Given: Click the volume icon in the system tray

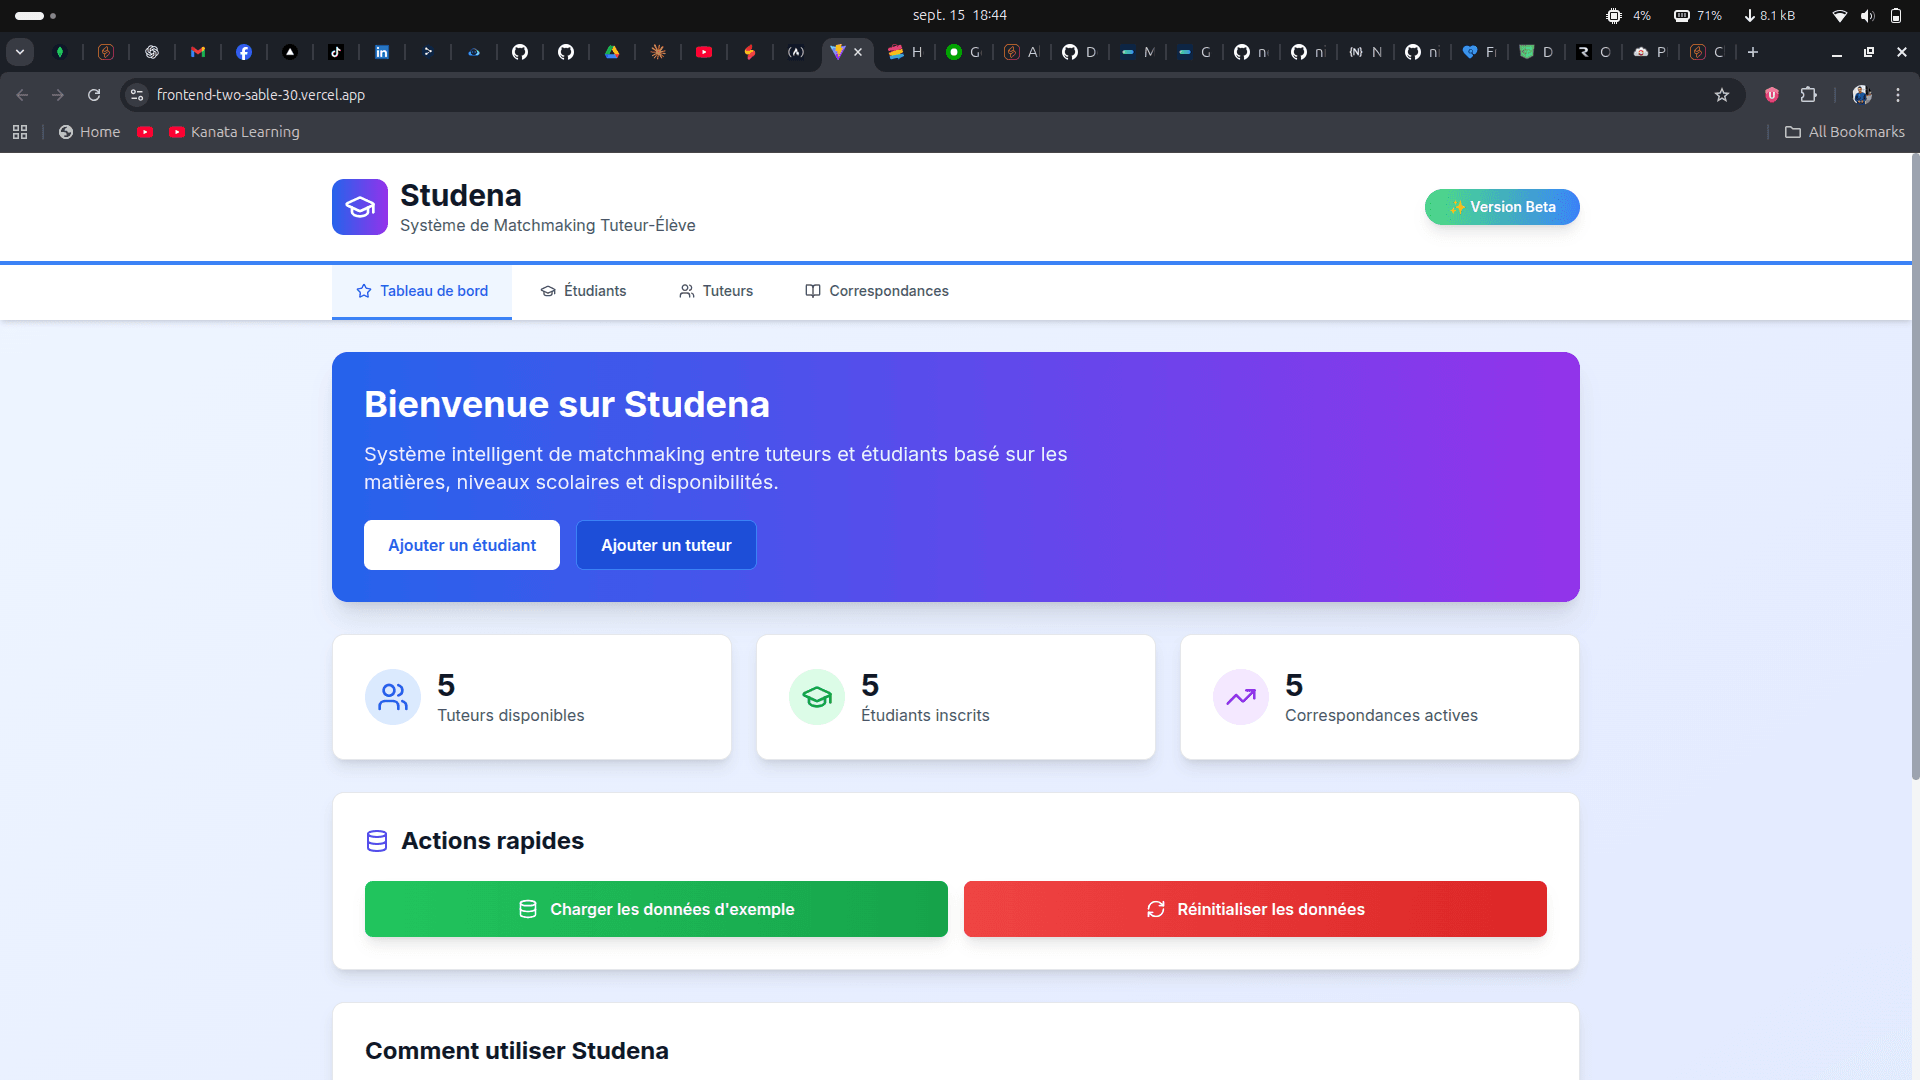Looking at the screenshot, I should tap(1868, 15).
